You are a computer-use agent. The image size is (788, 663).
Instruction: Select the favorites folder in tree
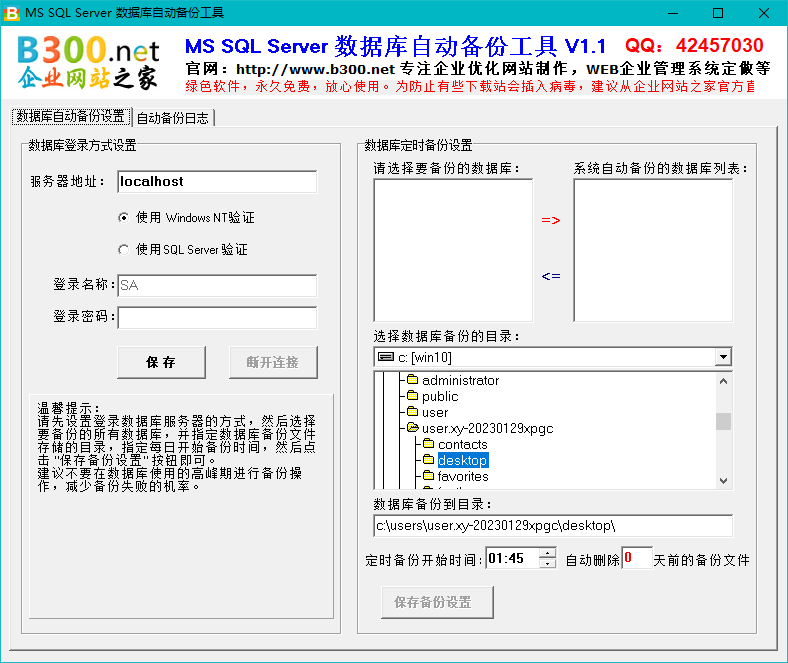pyautogui.click(x=463, y=476)
